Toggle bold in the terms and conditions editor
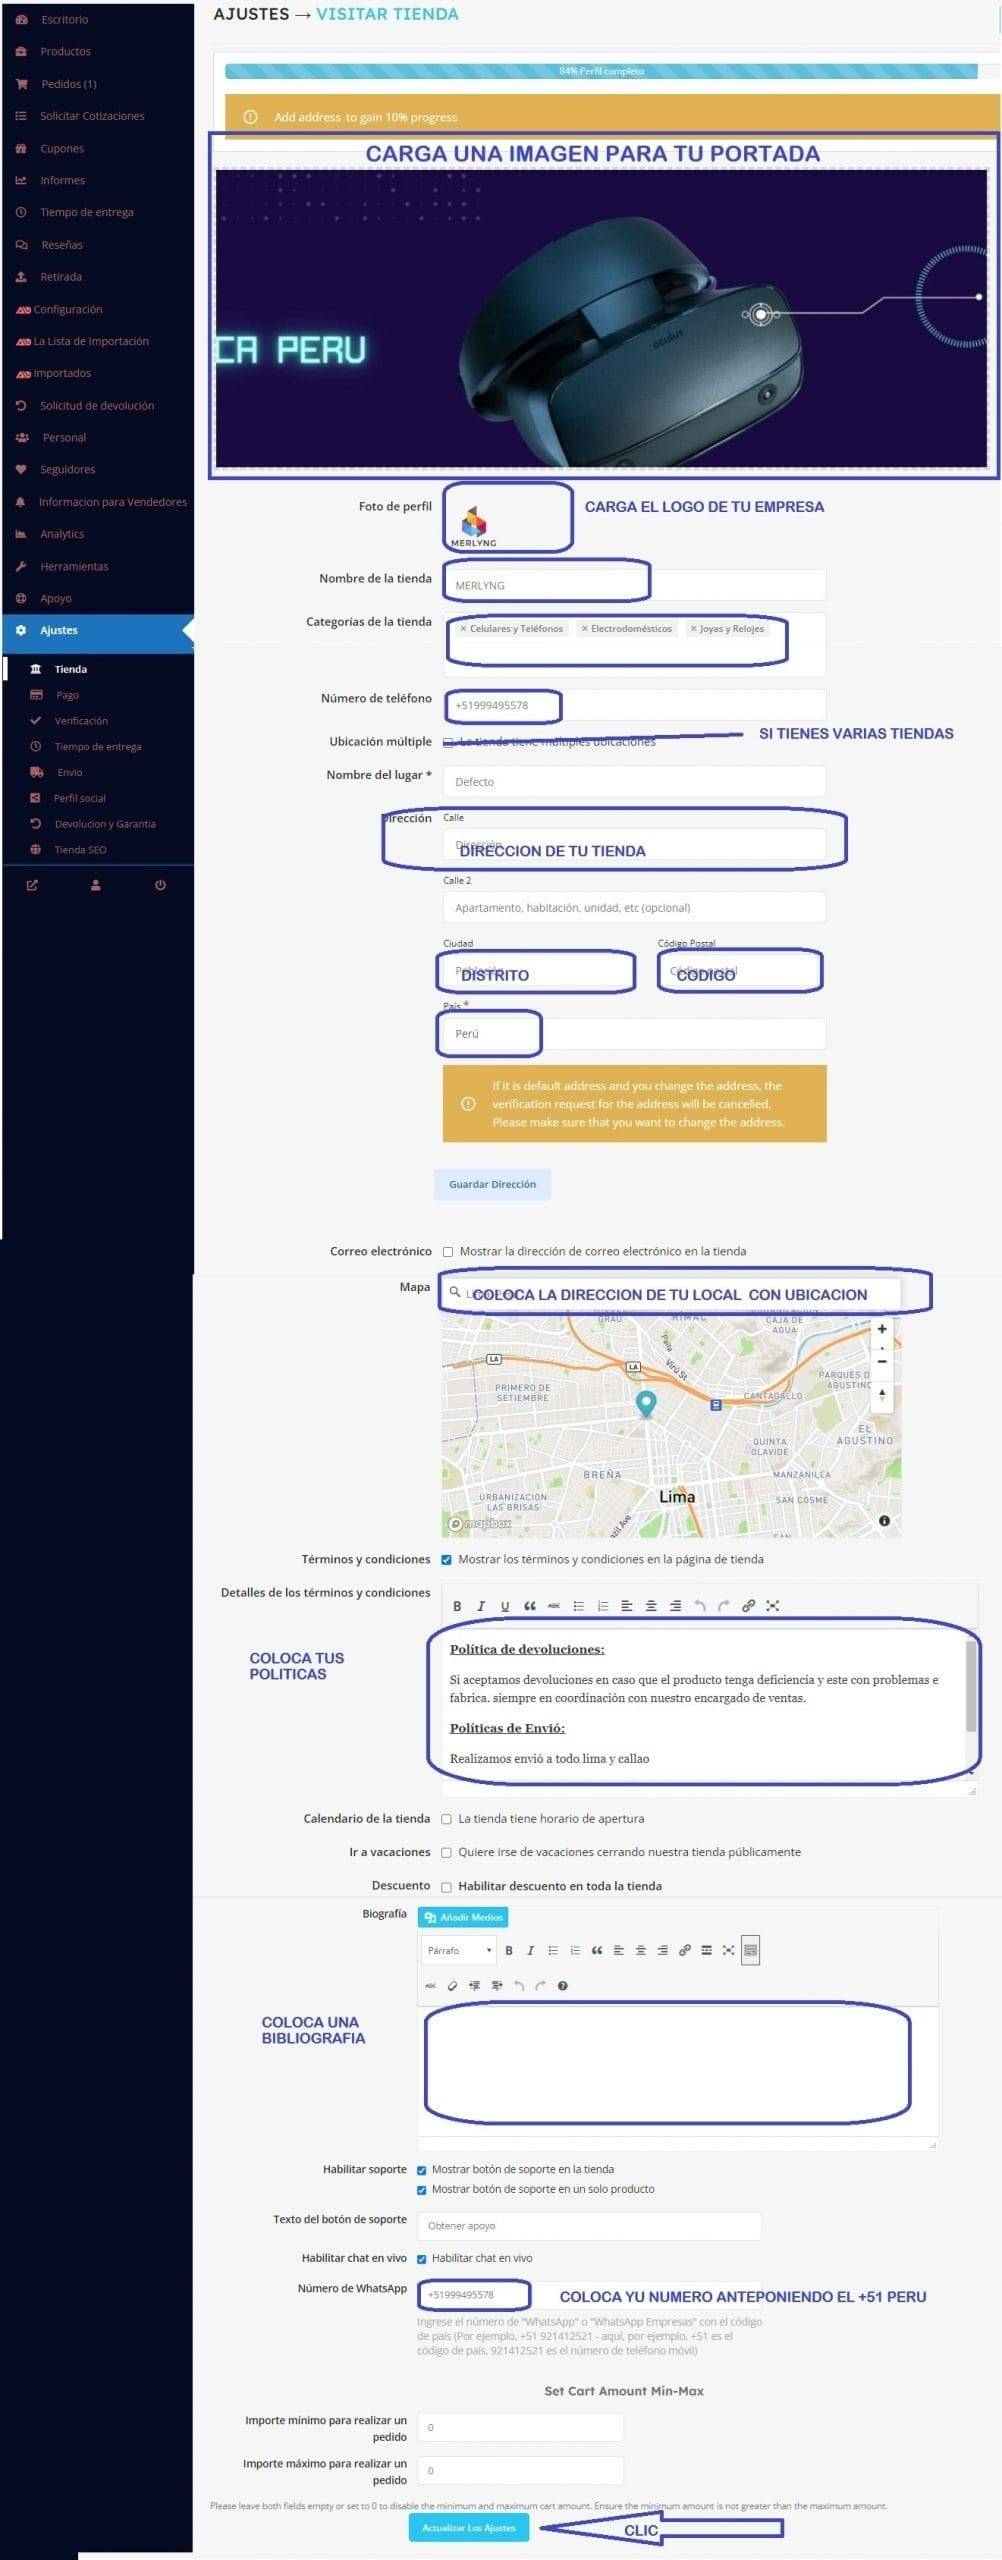1002x2560 pixels. (x=457, y=1606)
